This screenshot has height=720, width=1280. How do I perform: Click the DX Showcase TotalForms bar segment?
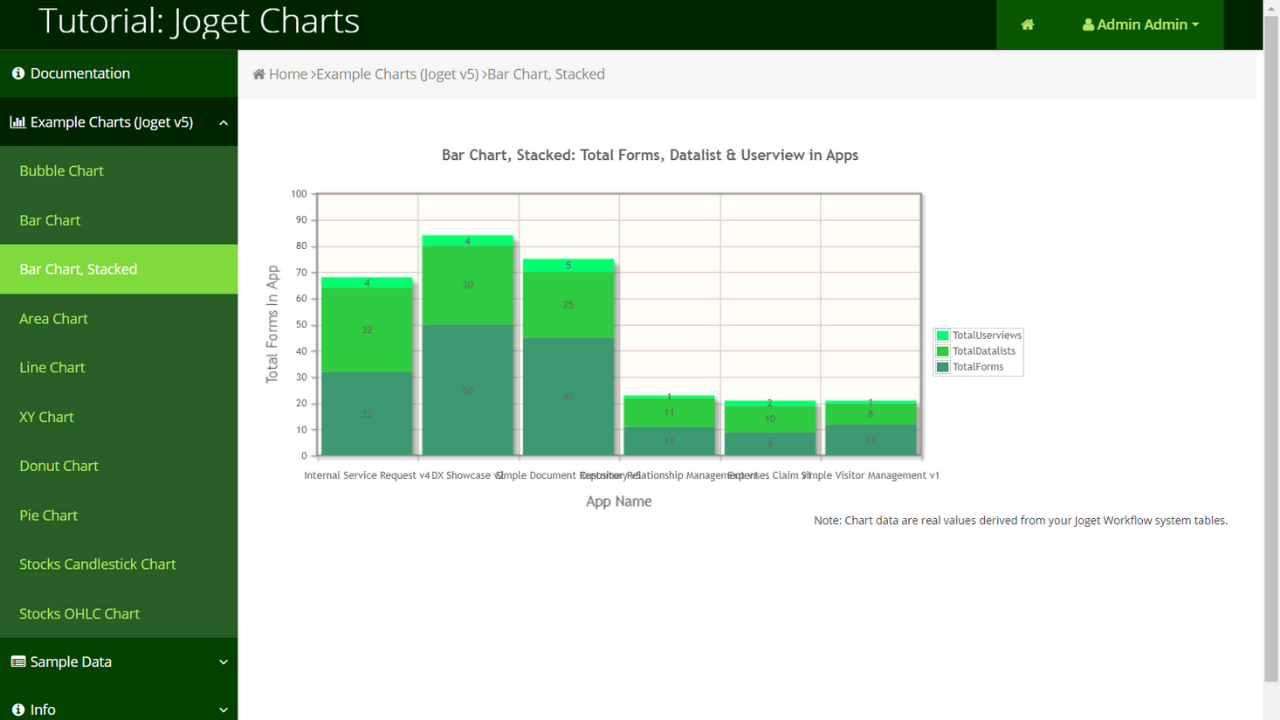tap(468, 390)
